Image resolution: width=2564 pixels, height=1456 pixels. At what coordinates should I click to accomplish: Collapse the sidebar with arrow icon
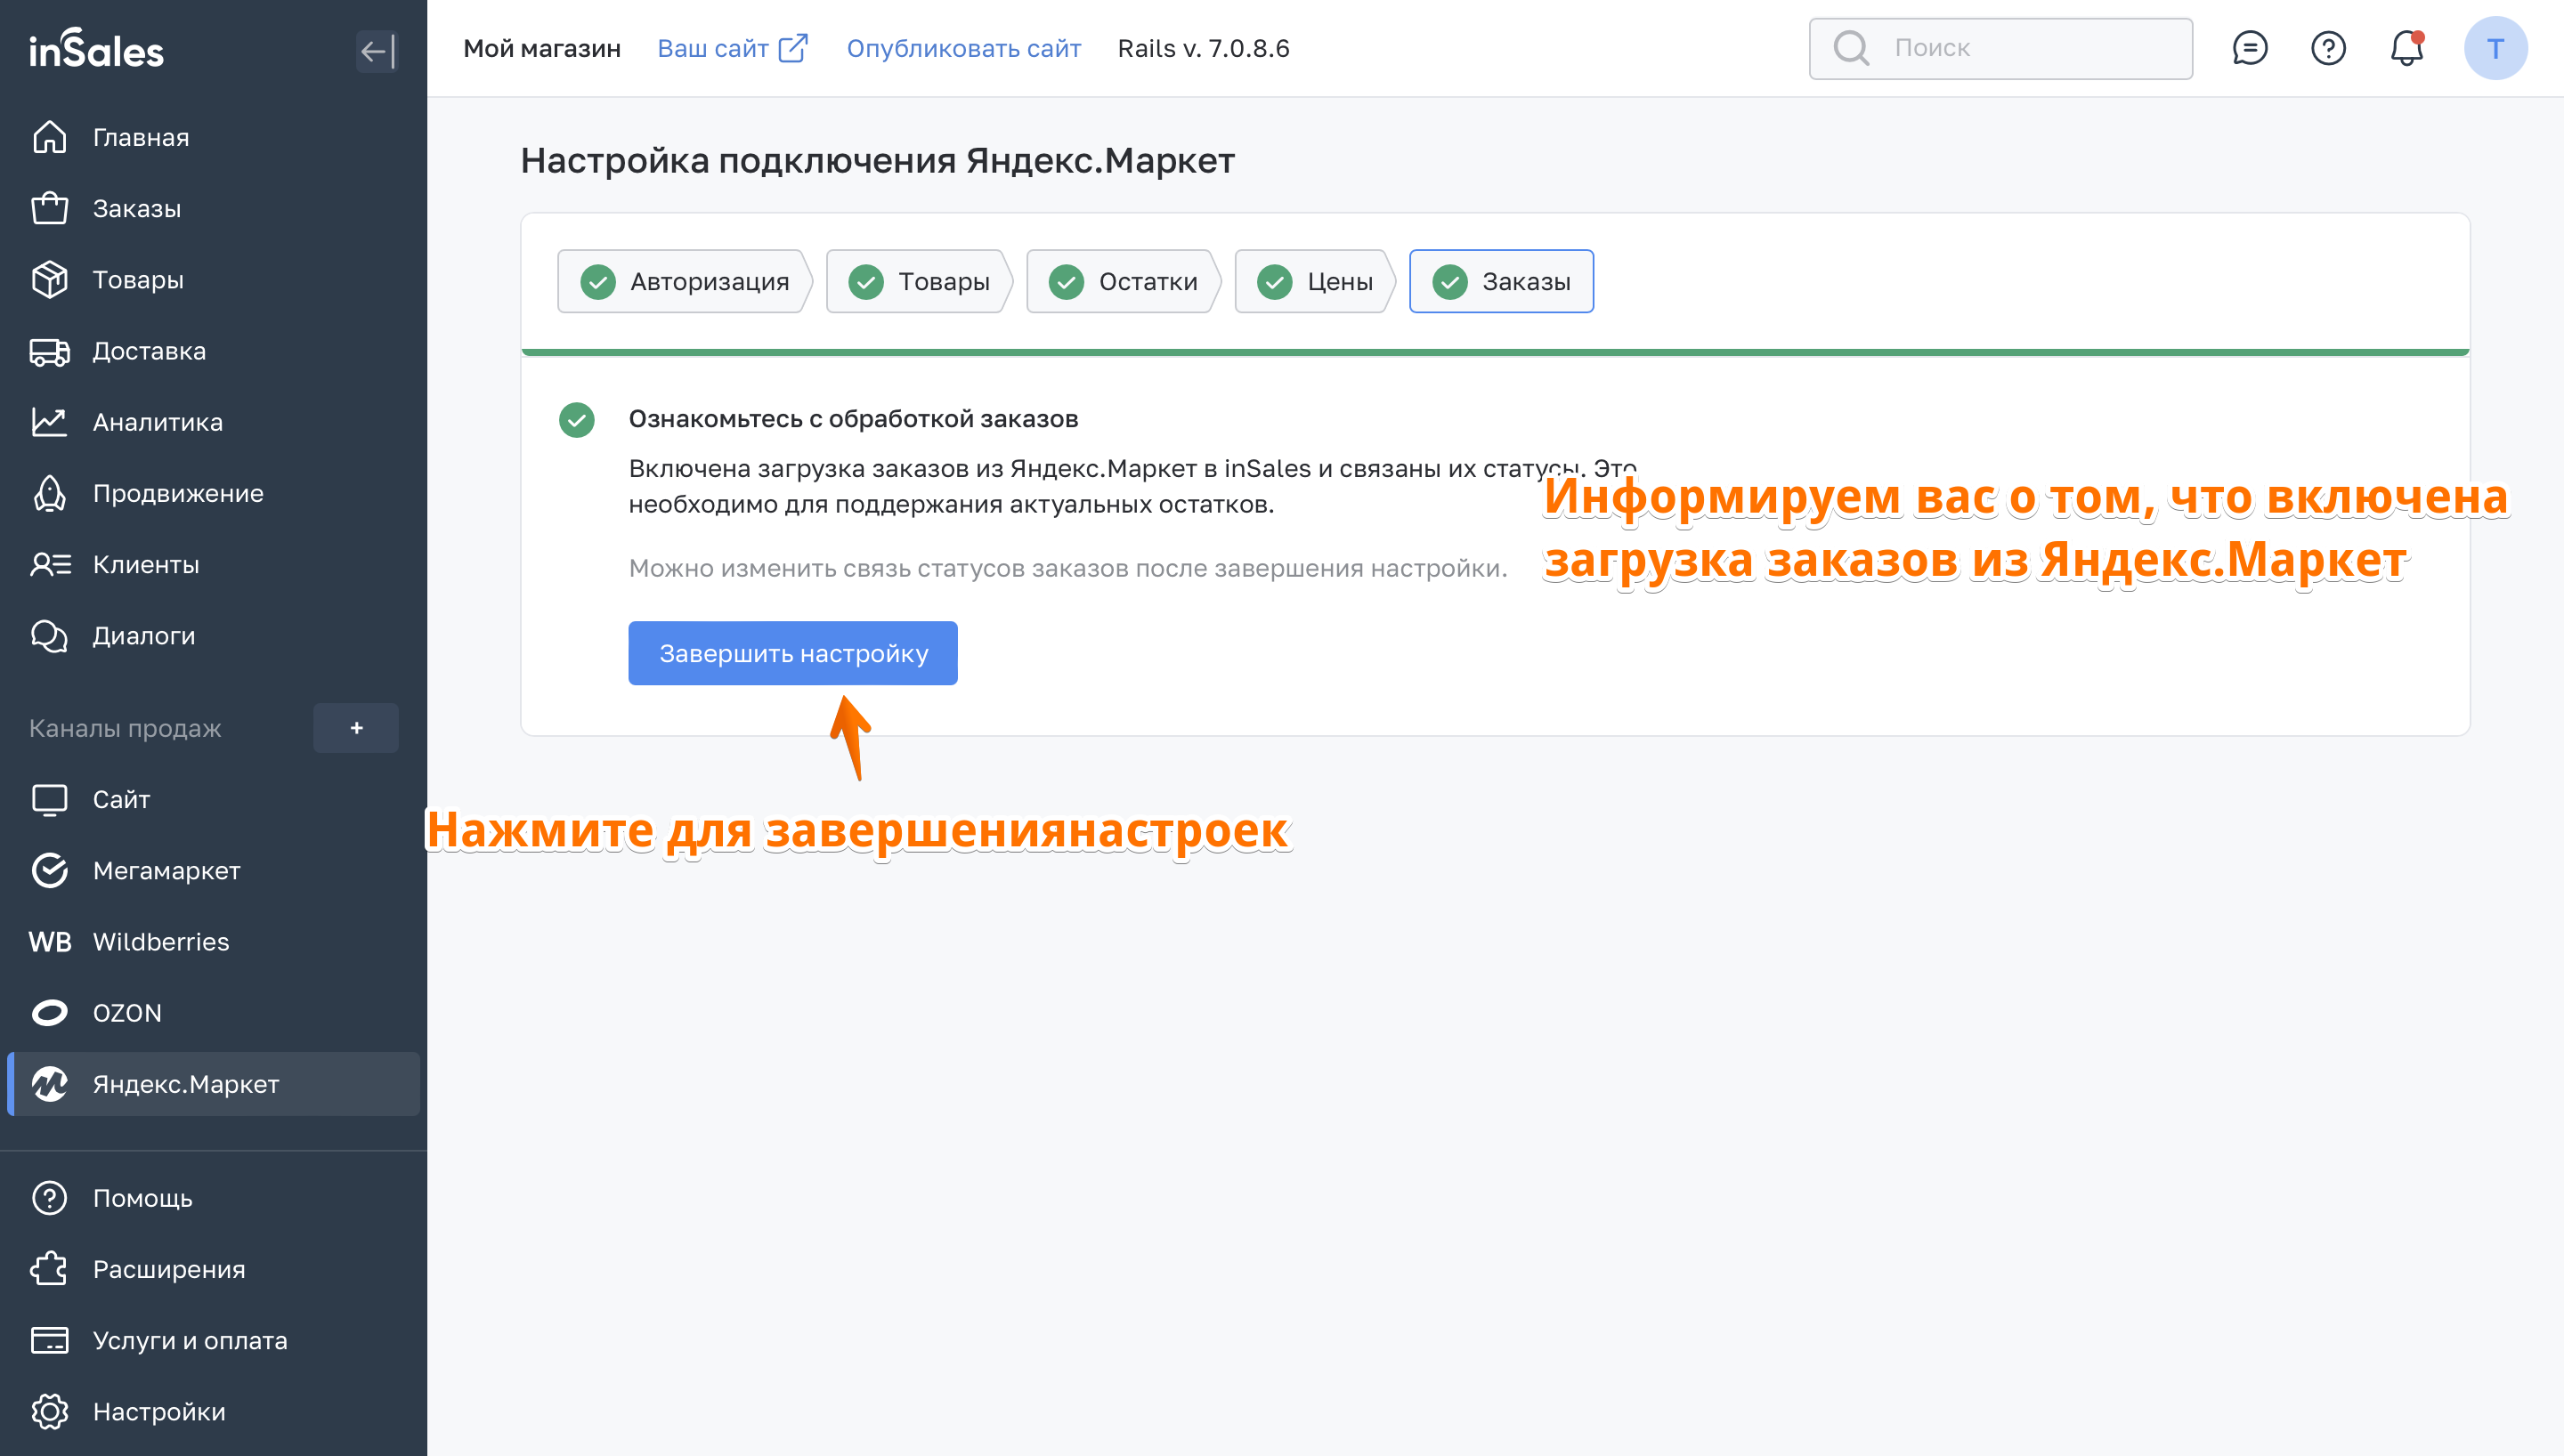pos(377,51)
